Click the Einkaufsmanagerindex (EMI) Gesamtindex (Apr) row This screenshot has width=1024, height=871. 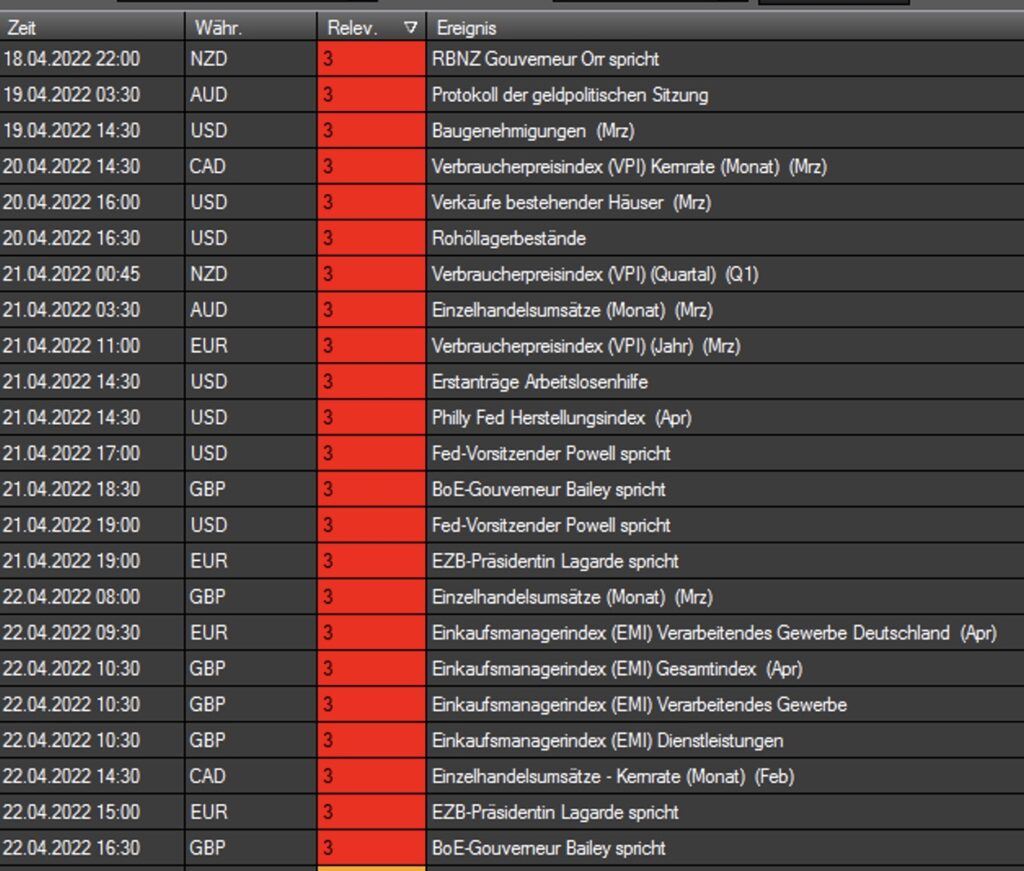pyautogui.click(x=616, y=668)
